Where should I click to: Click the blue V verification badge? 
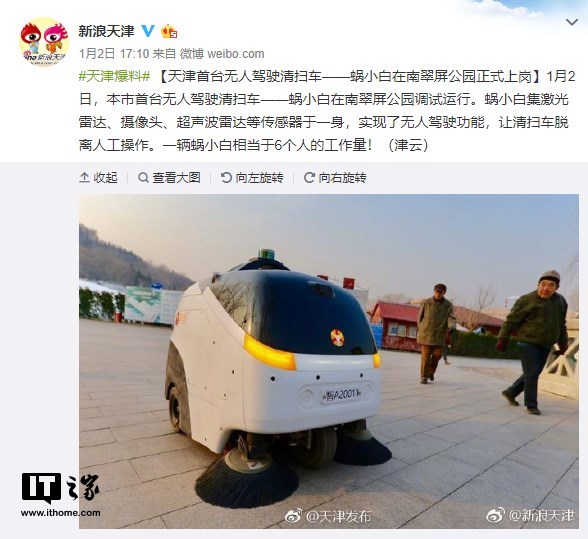(x=148, y=31)
